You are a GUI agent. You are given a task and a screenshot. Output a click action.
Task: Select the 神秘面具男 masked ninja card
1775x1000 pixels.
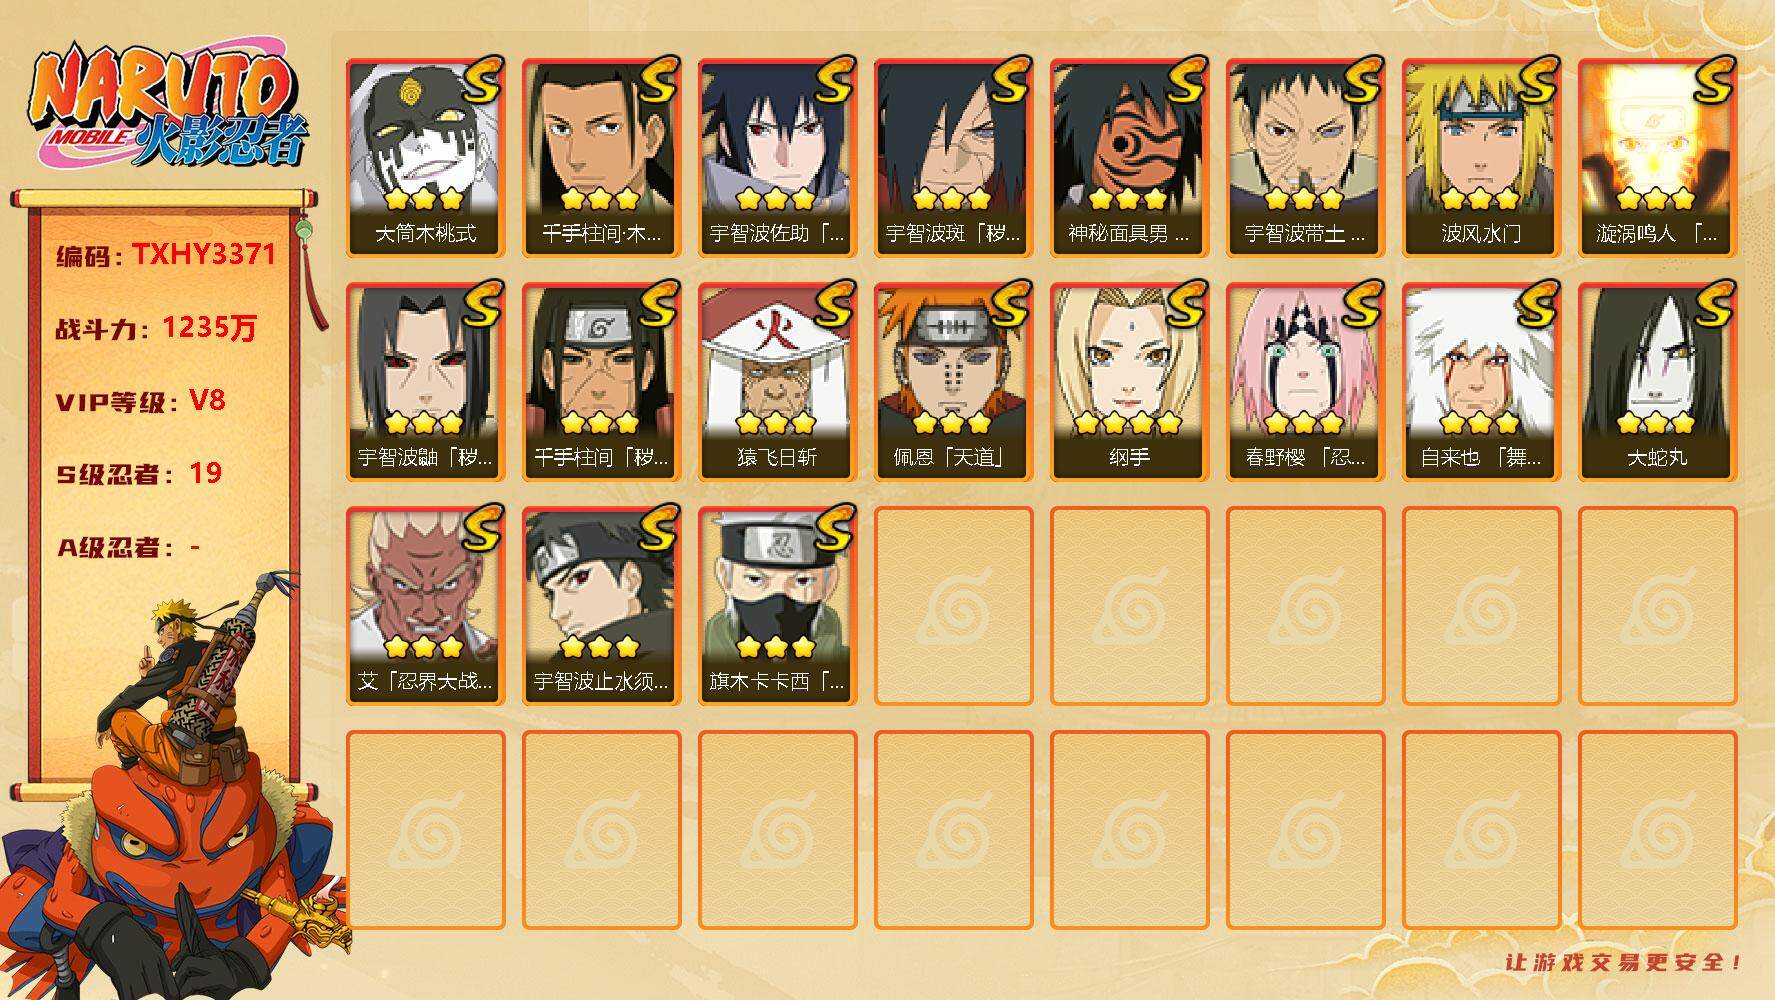pyautogui.click(x=1129, y=158)
